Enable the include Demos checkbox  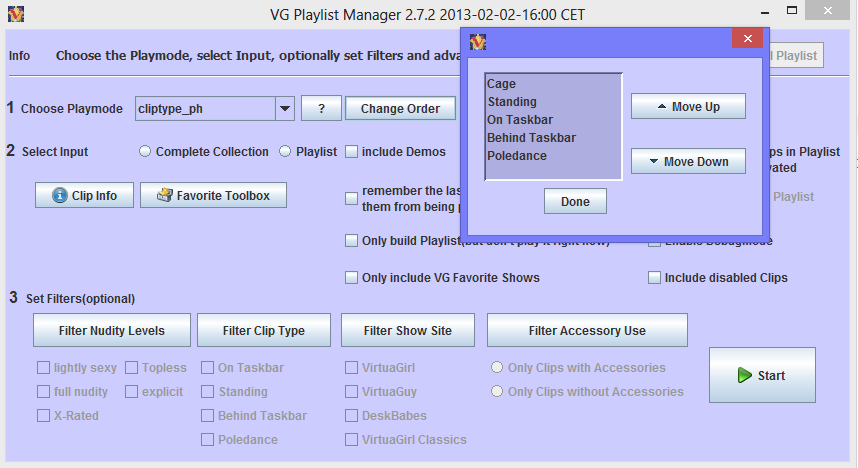tap(352, 152)
